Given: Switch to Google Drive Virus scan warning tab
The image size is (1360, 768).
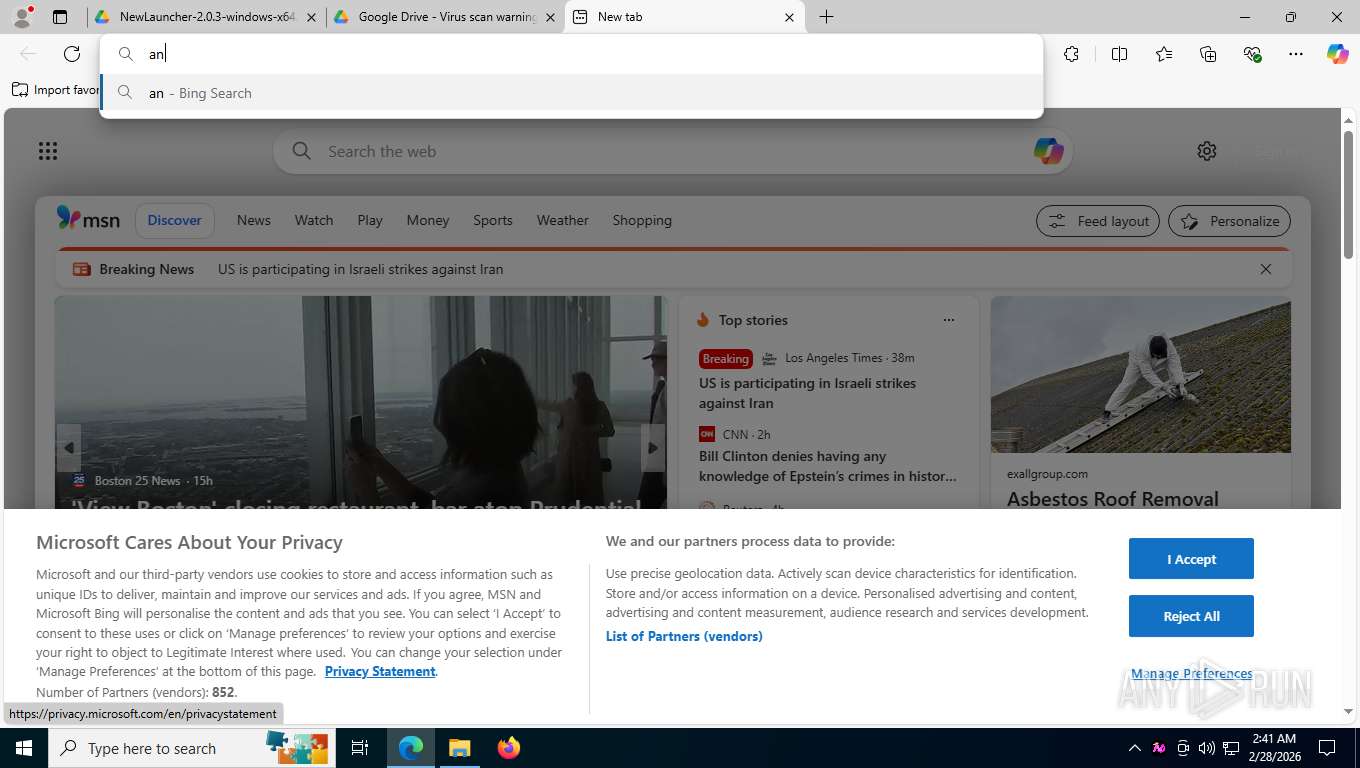Looking at the screenshot, I should pyautogui.click(x=447, y=17).
